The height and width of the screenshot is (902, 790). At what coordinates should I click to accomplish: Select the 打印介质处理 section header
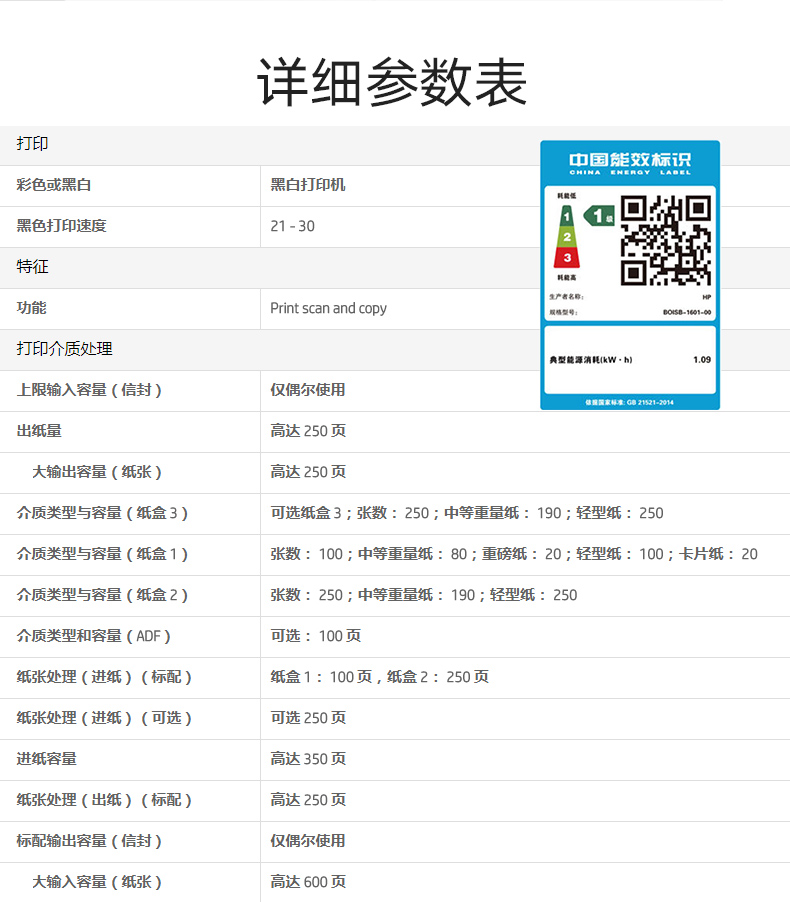(x=64, y=349)
